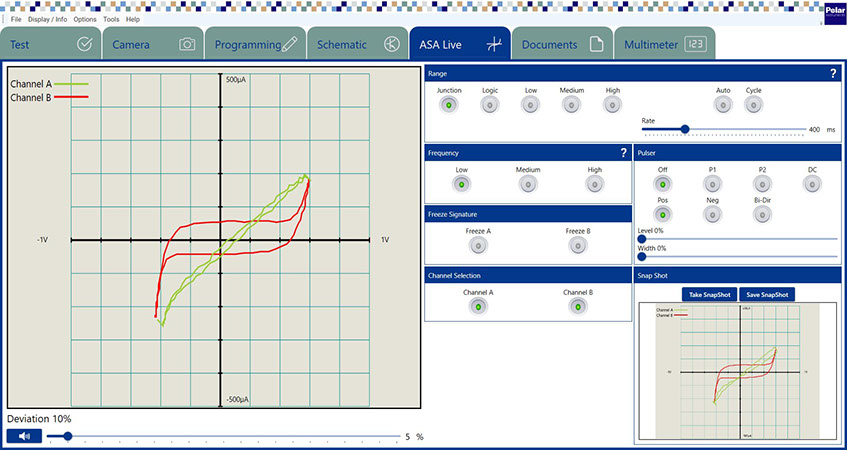Toggle Channel B selection
The image size is (847, 450).
pos(576,307)
